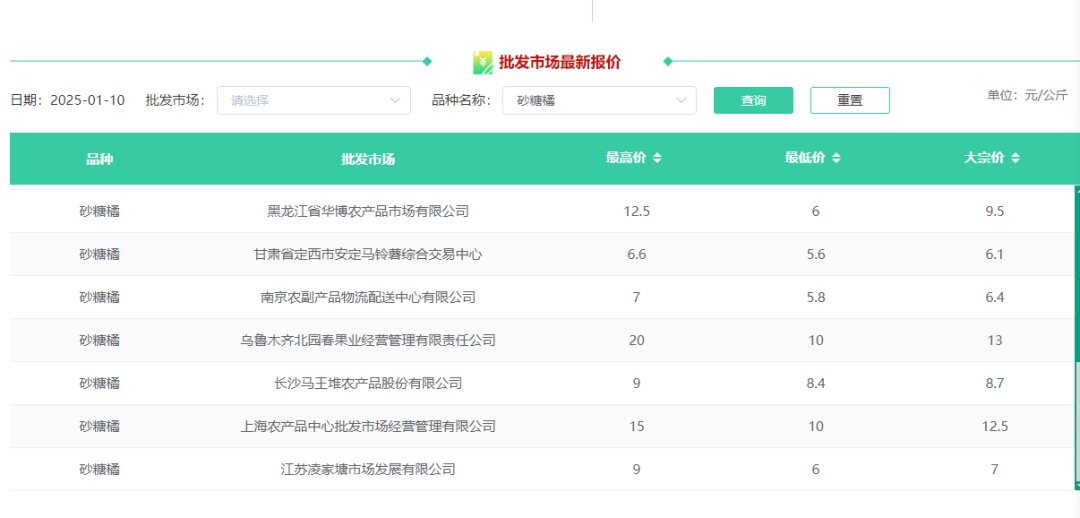Click the date value 2025-01-10
This screenshot has width=1080, height=518.
click(87, 100)
